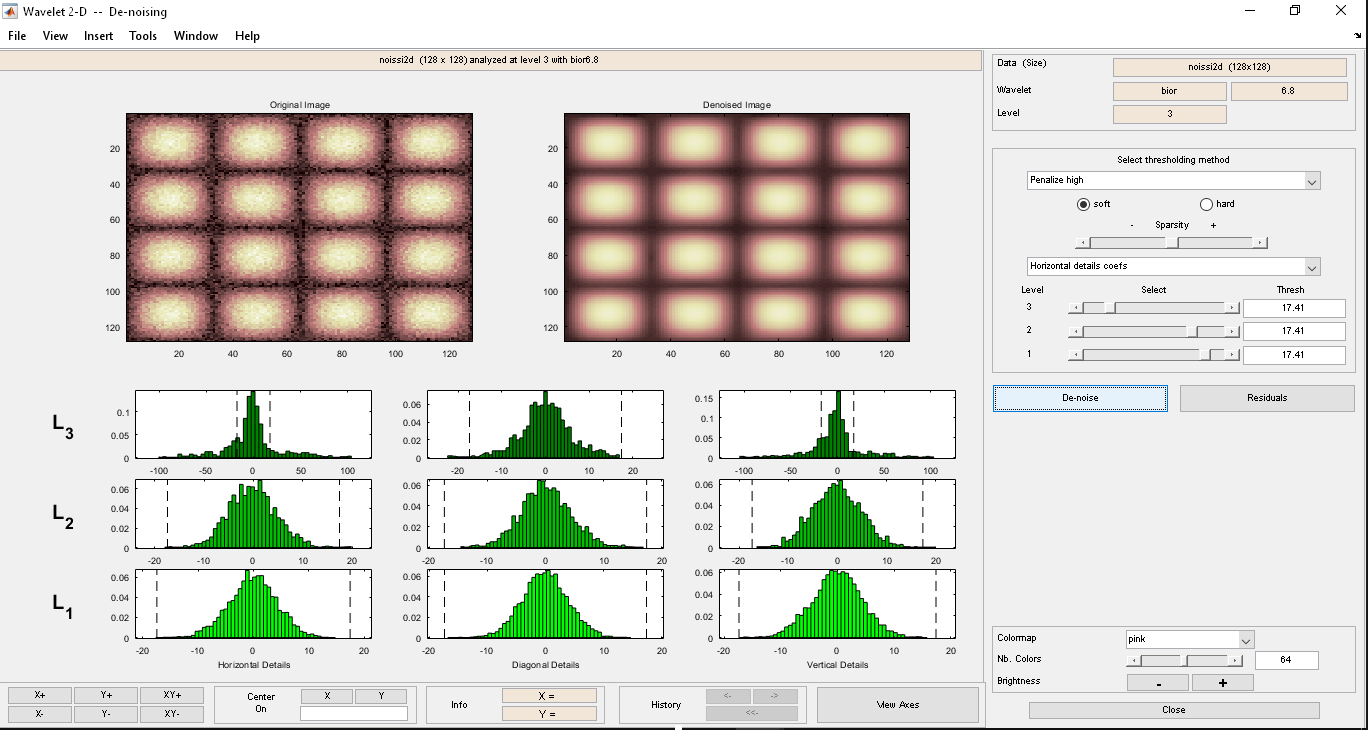The height and width of the screenshot is (730, 1368).
Task: Click the De-noise button
Action: 1080,398
